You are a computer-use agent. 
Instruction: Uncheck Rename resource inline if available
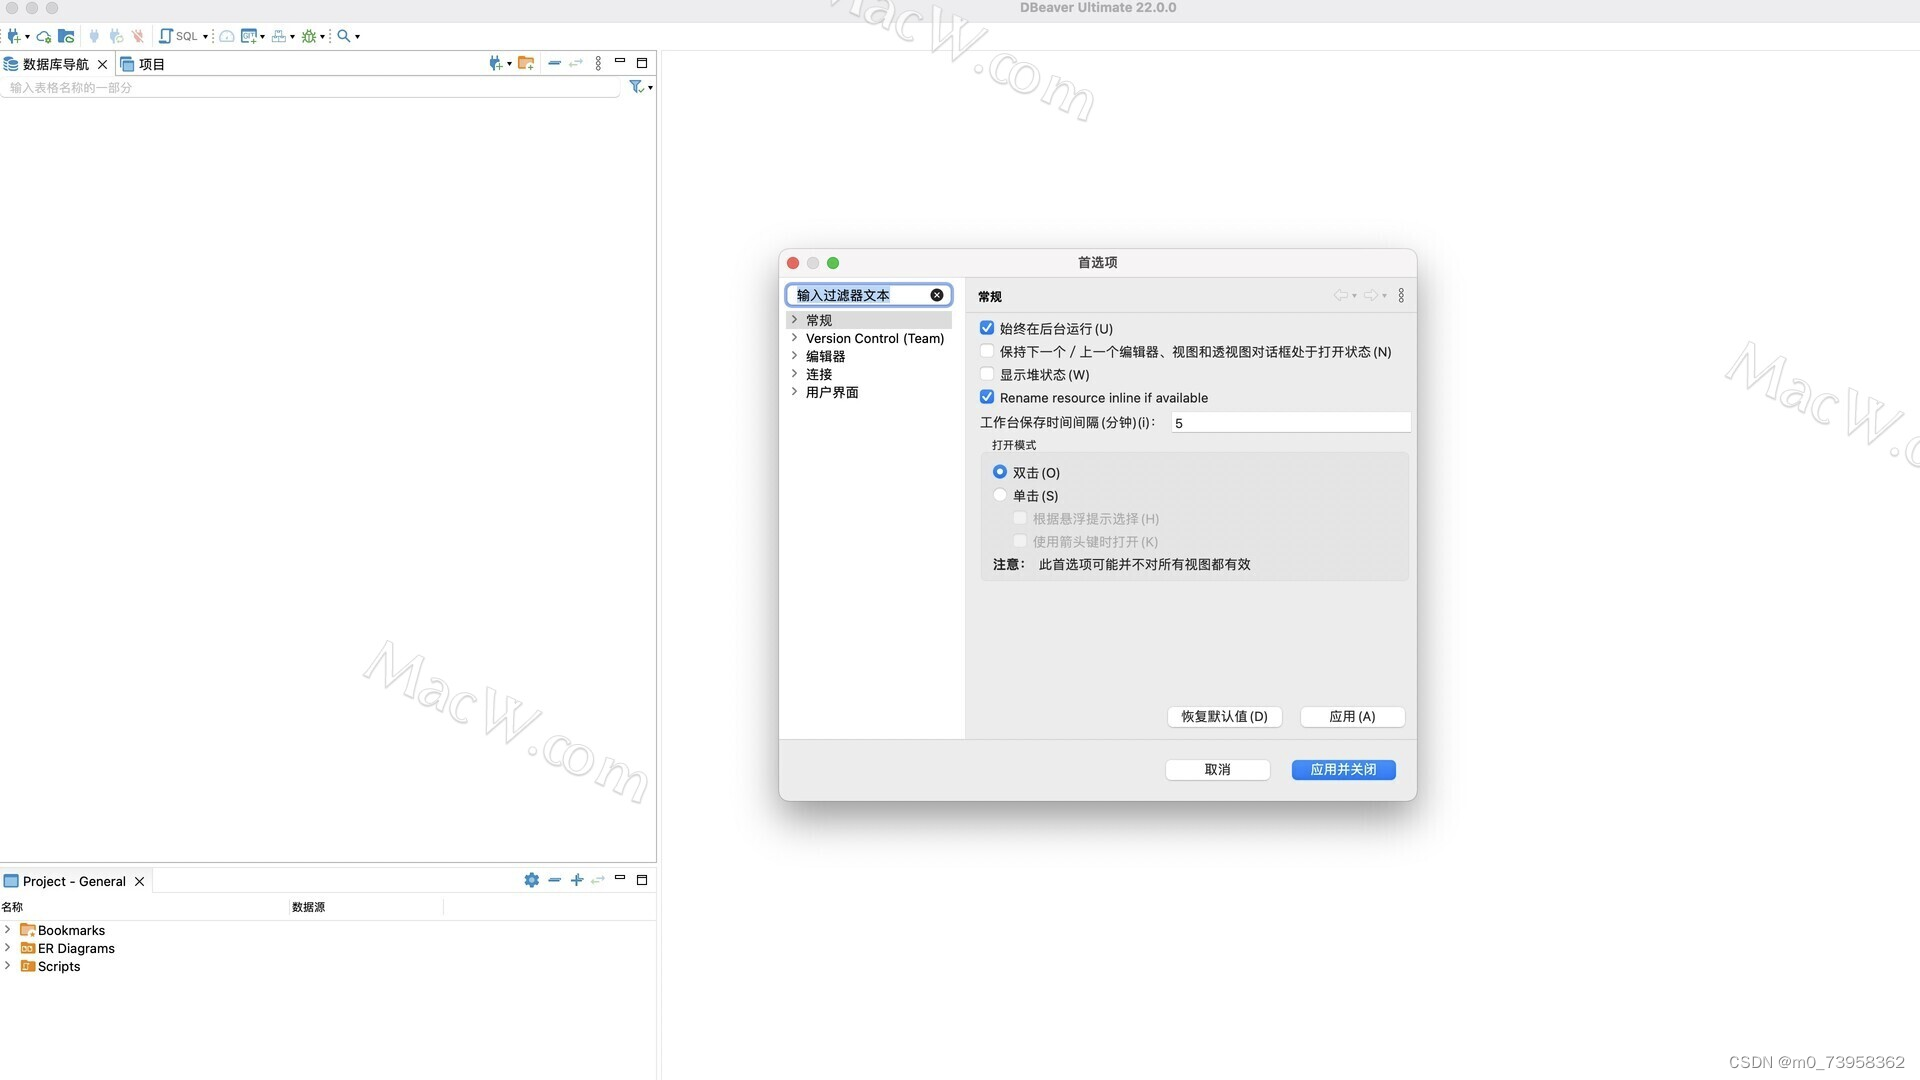pyautogui.click(x=987, y=397)
